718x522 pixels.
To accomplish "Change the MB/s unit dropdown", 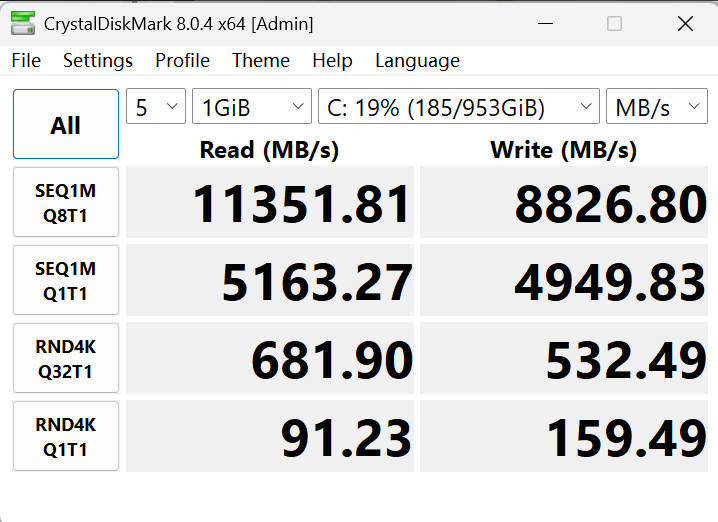I will click(x=656, y=108).
